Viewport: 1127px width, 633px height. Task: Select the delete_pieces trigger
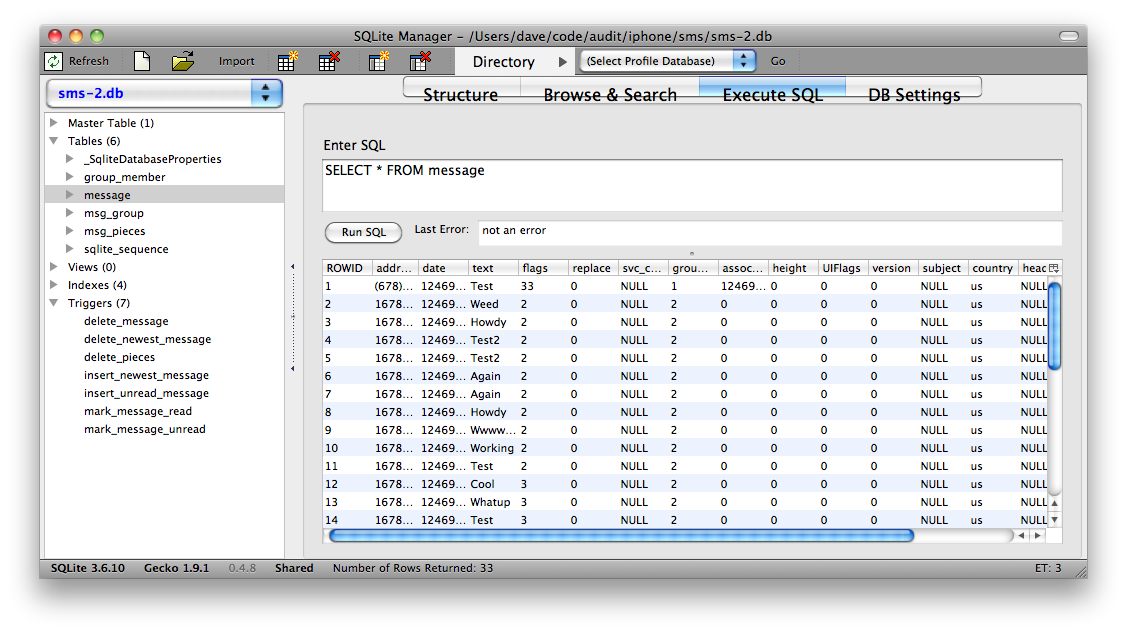(x=119, y=357)
